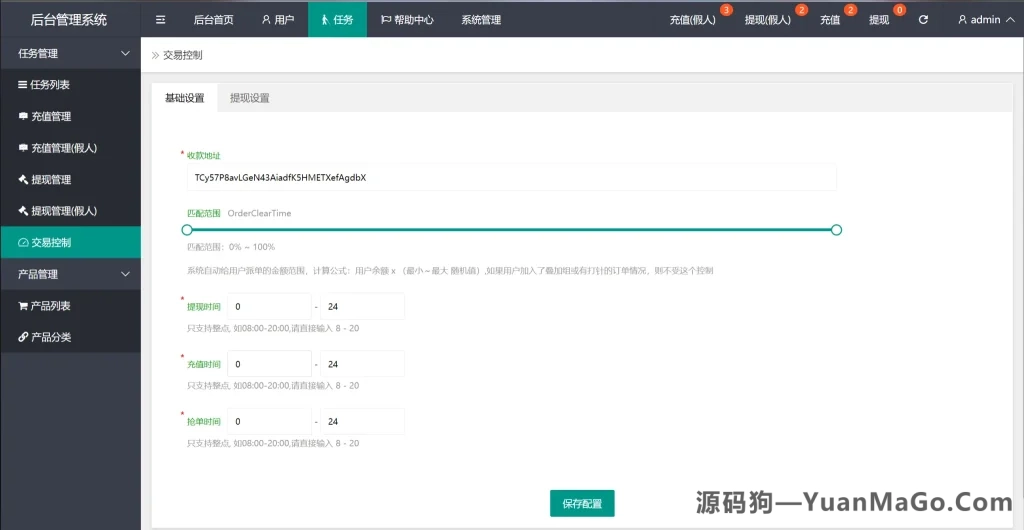Click the 提现时间 end hour field

click(362, 306)
